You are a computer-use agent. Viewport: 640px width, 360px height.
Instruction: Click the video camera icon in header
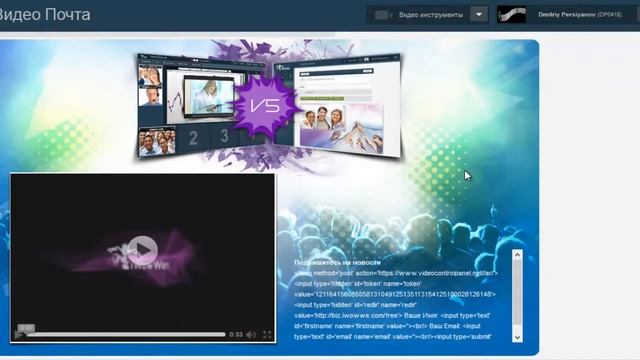click(x=383, y=15)
